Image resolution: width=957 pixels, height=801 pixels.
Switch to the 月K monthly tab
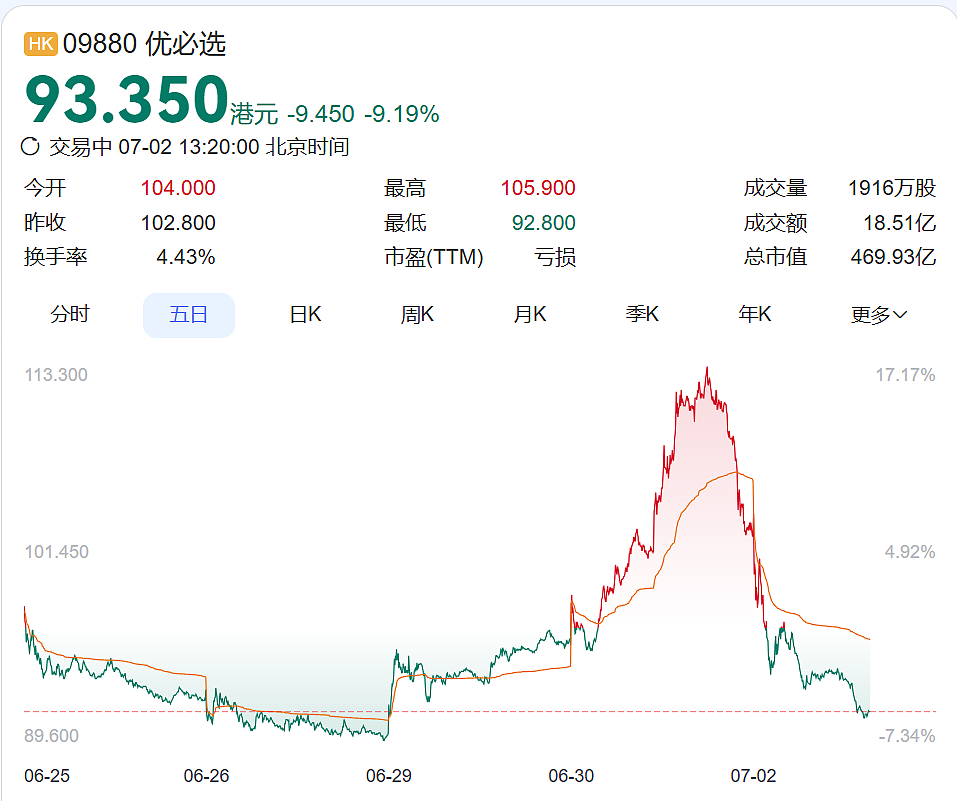[x=530, y=314]
